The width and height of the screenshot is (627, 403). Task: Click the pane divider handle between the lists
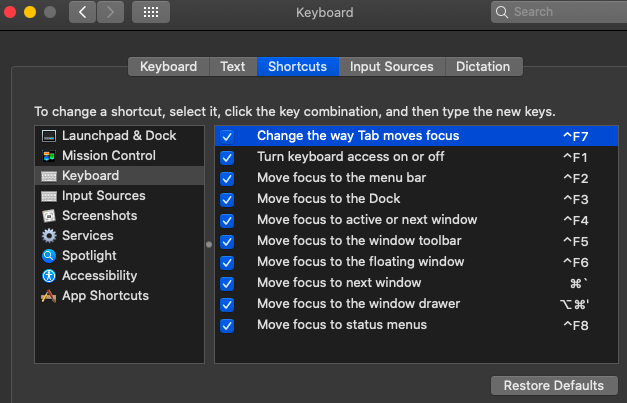tap(208, 243)
